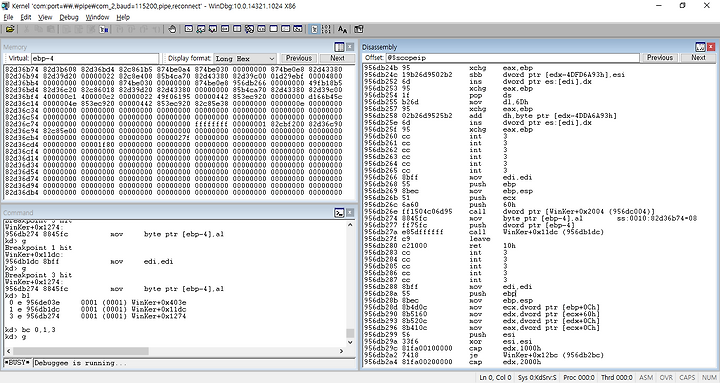Open the Help menu
This screenshot has height=383, width=720.
click(x=123, y=17)
